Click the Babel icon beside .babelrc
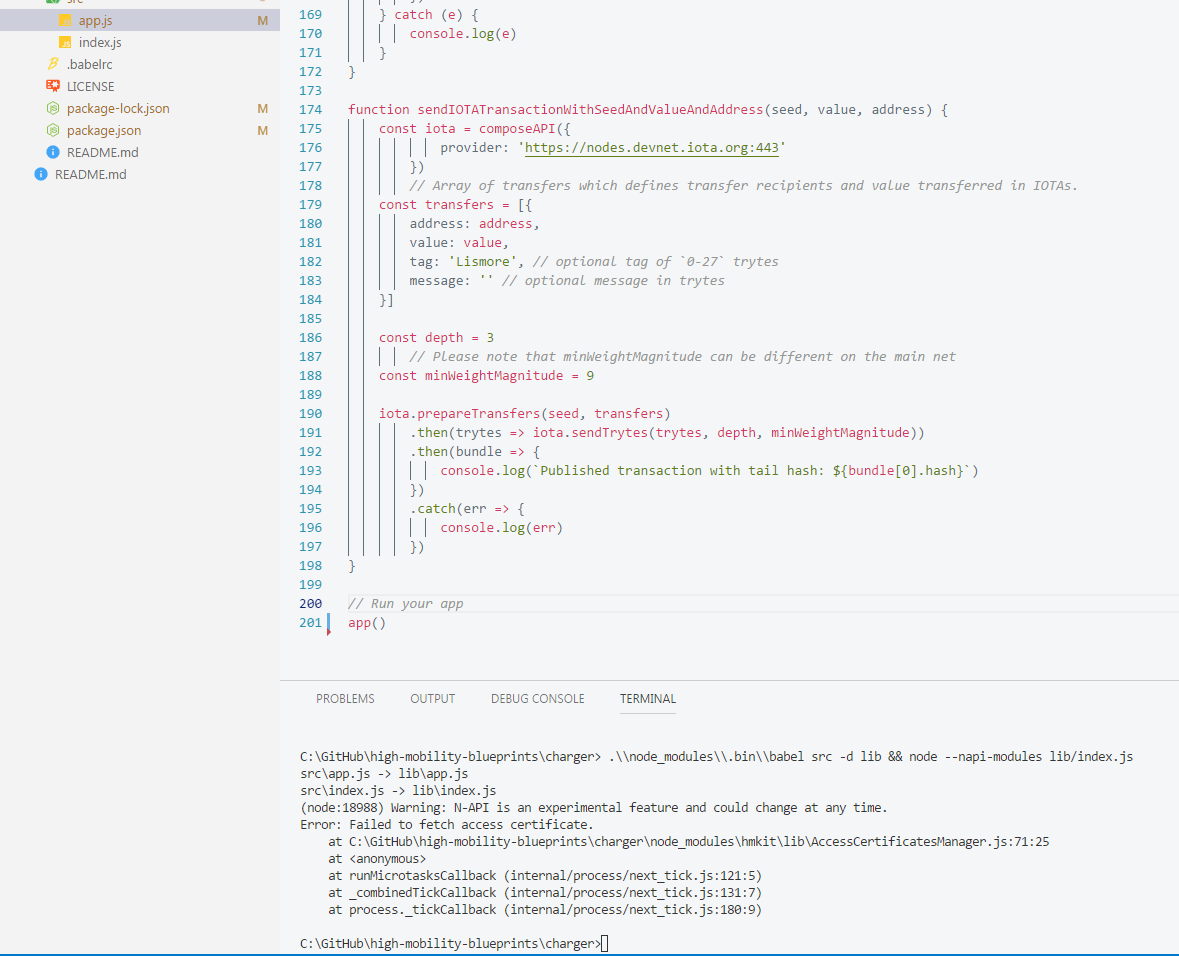 tap(53, 64)
